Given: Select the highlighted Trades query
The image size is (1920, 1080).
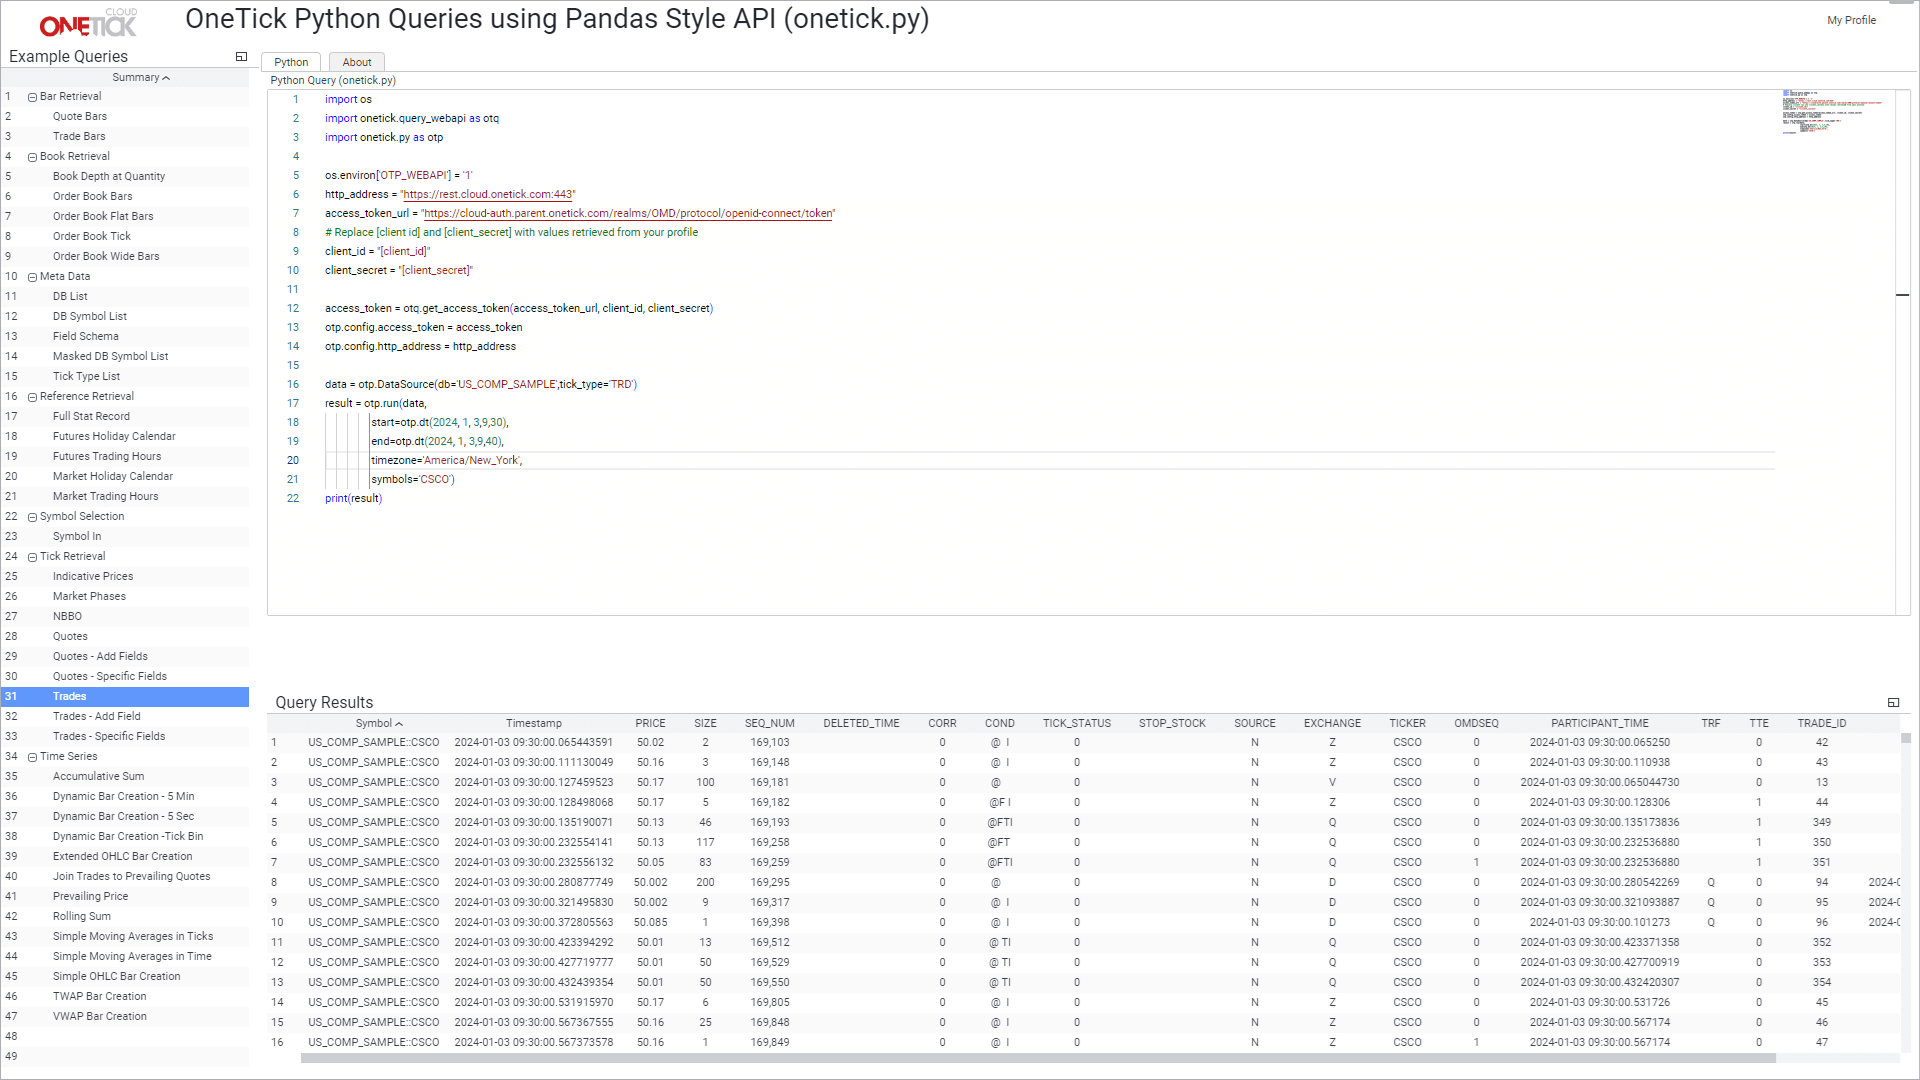Looking at the screenshot, I should 125,696.
